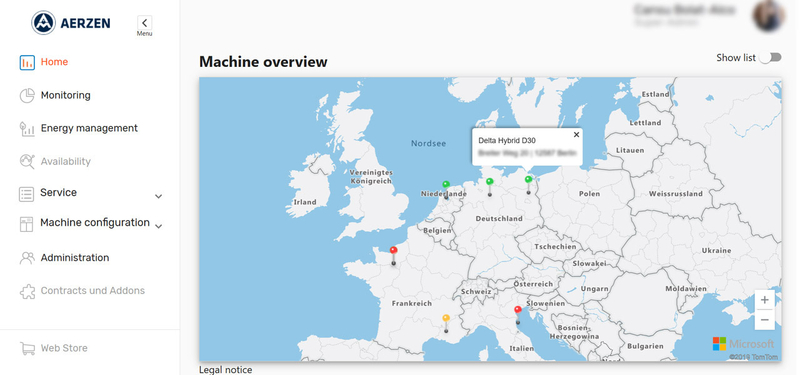Click the Energy management icon
This screenshot has height=375, width=800.
click(27, 129)
